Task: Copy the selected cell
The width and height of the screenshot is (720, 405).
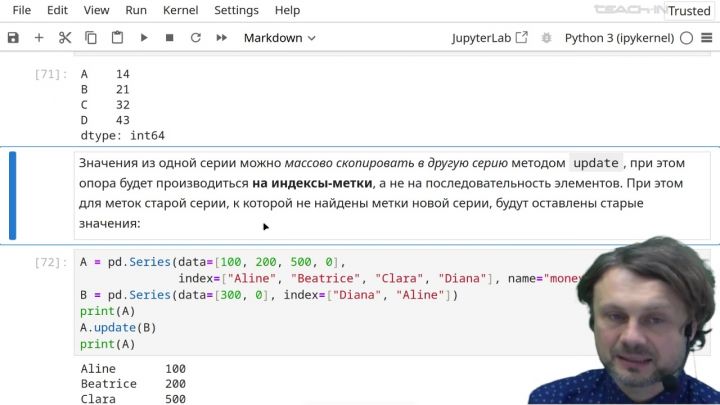Action: pos(91,38)
